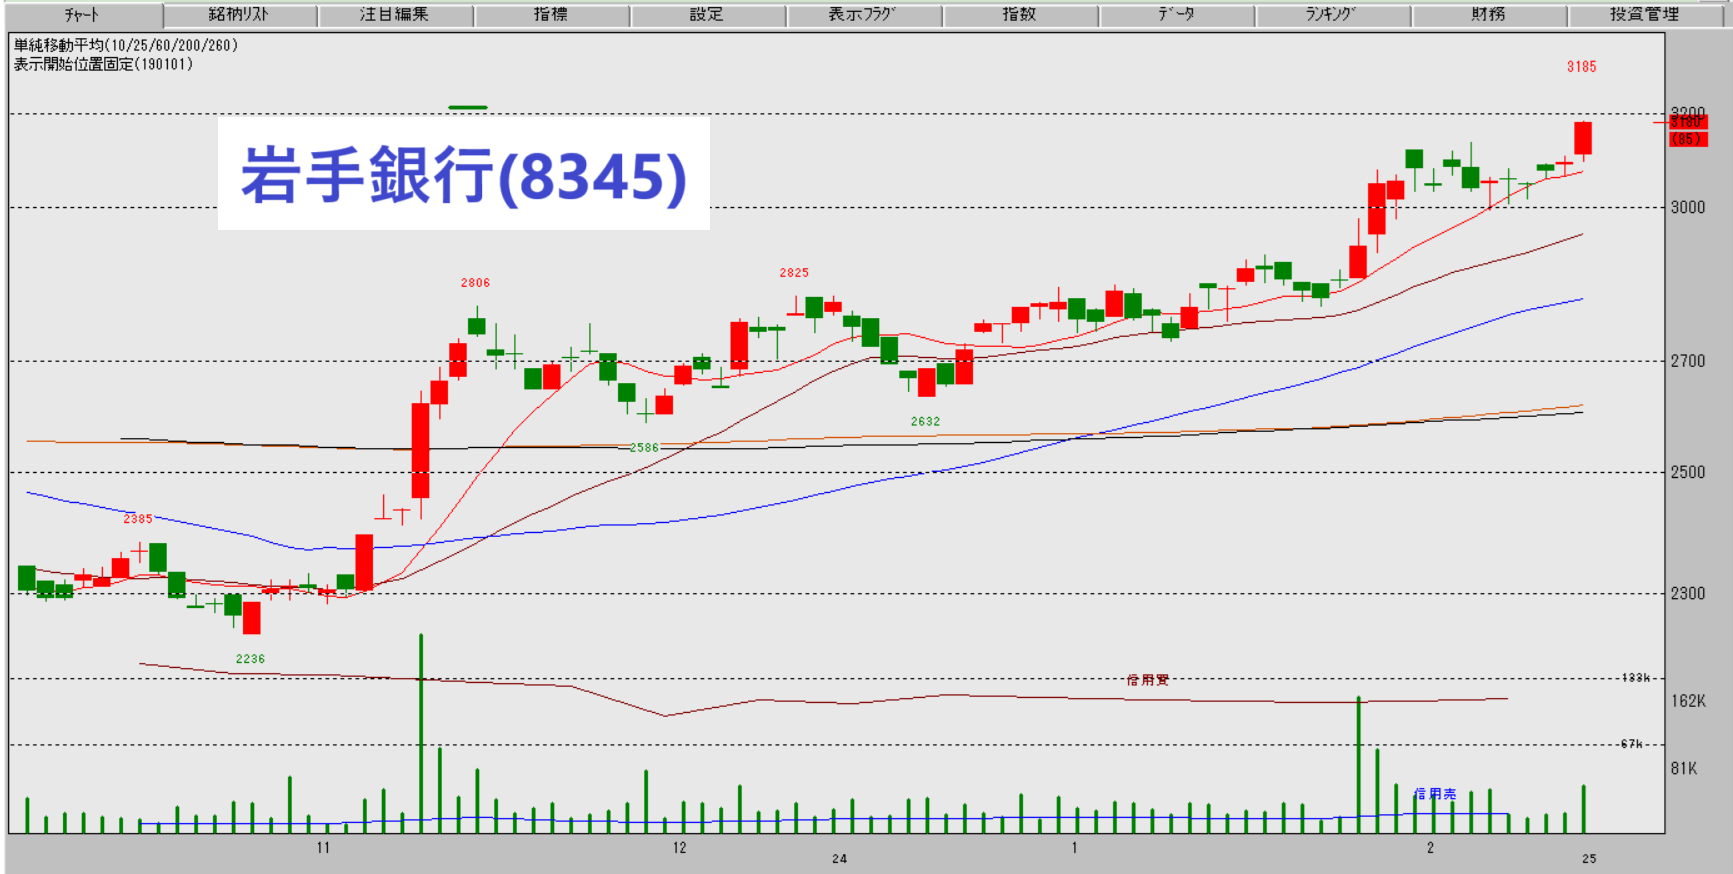The width and height of the screenshot is (1733, 874).
Task: Click the 2632 low price label
Action: coord(925,422)
